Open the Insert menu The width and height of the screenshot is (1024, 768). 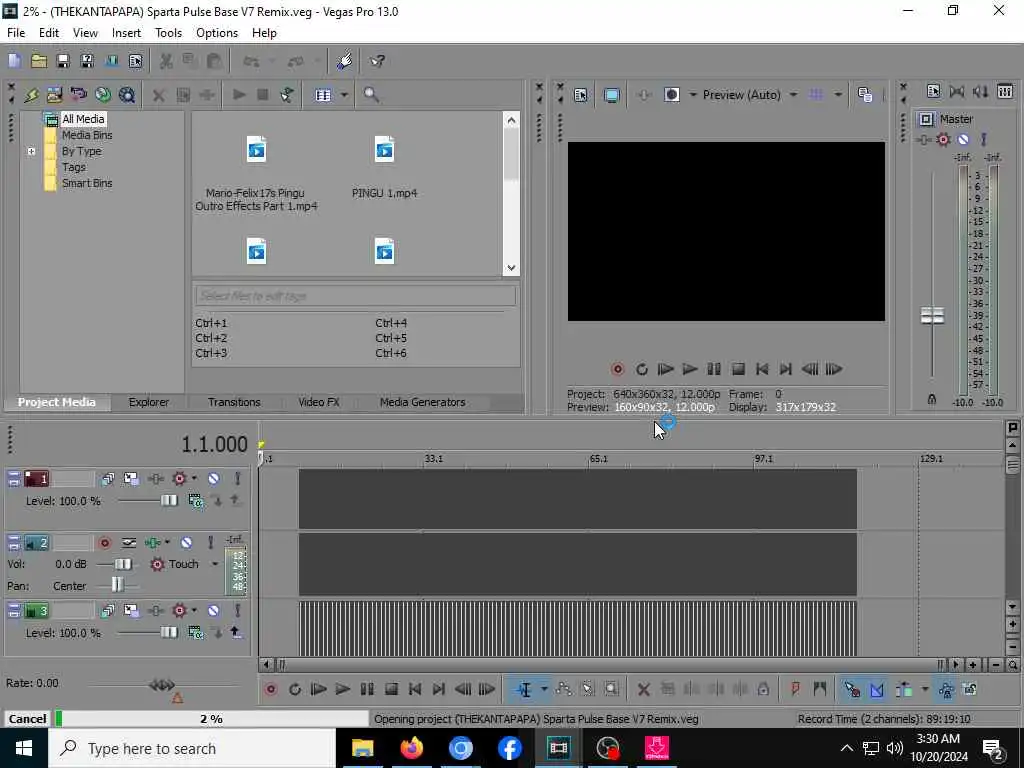[x=126, y=33]
